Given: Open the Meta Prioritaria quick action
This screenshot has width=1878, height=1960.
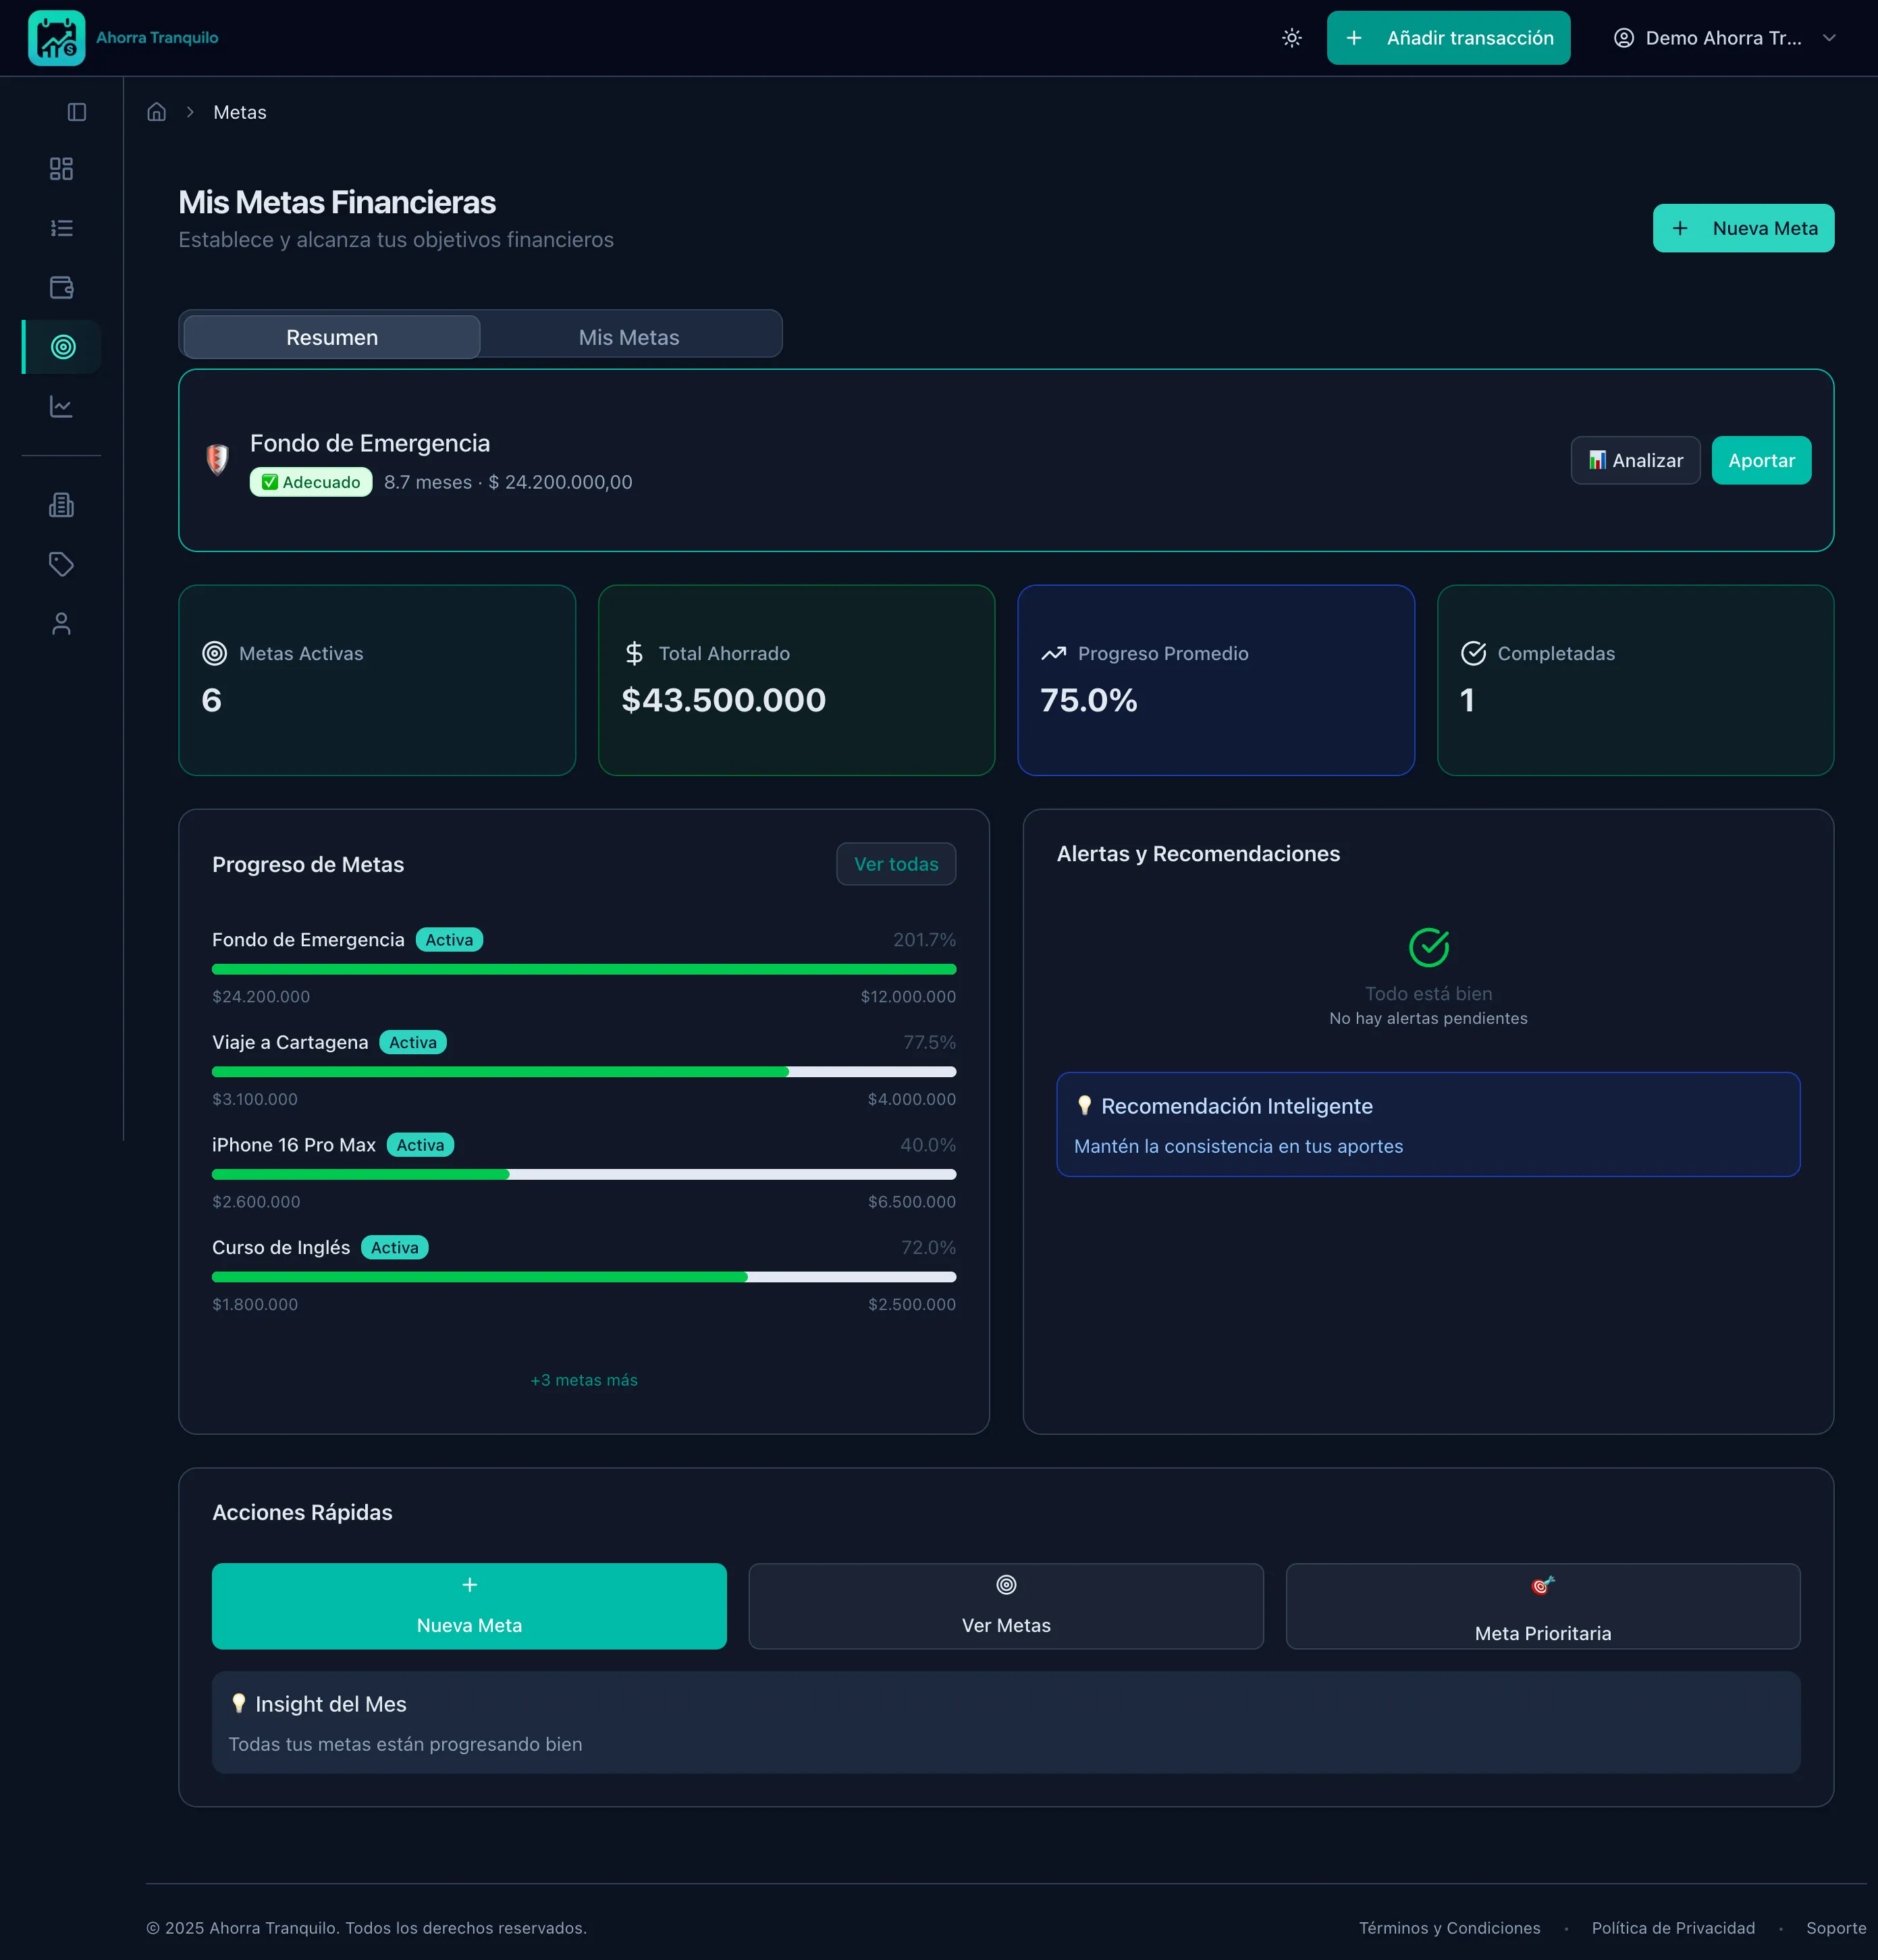Looking at the screenshot, I should [1542, 1606].
